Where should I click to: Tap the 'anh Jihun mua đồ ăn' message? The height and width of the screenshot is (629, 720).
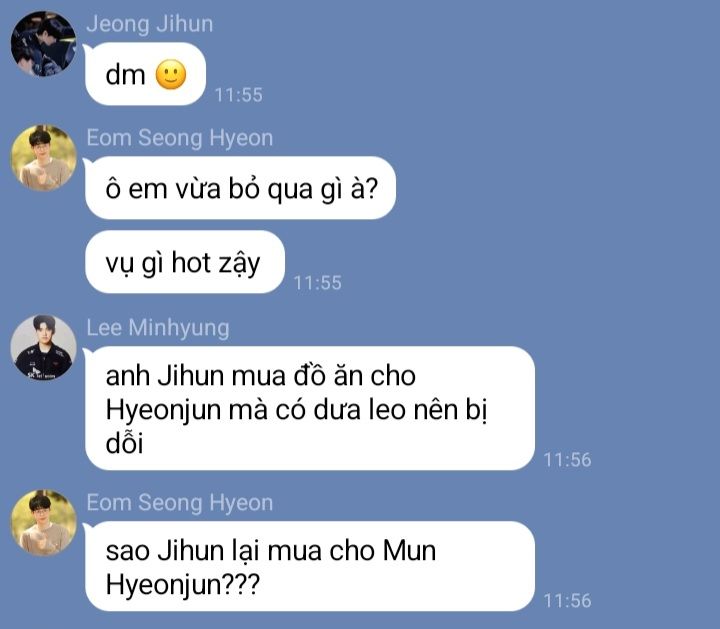(309, 409)
